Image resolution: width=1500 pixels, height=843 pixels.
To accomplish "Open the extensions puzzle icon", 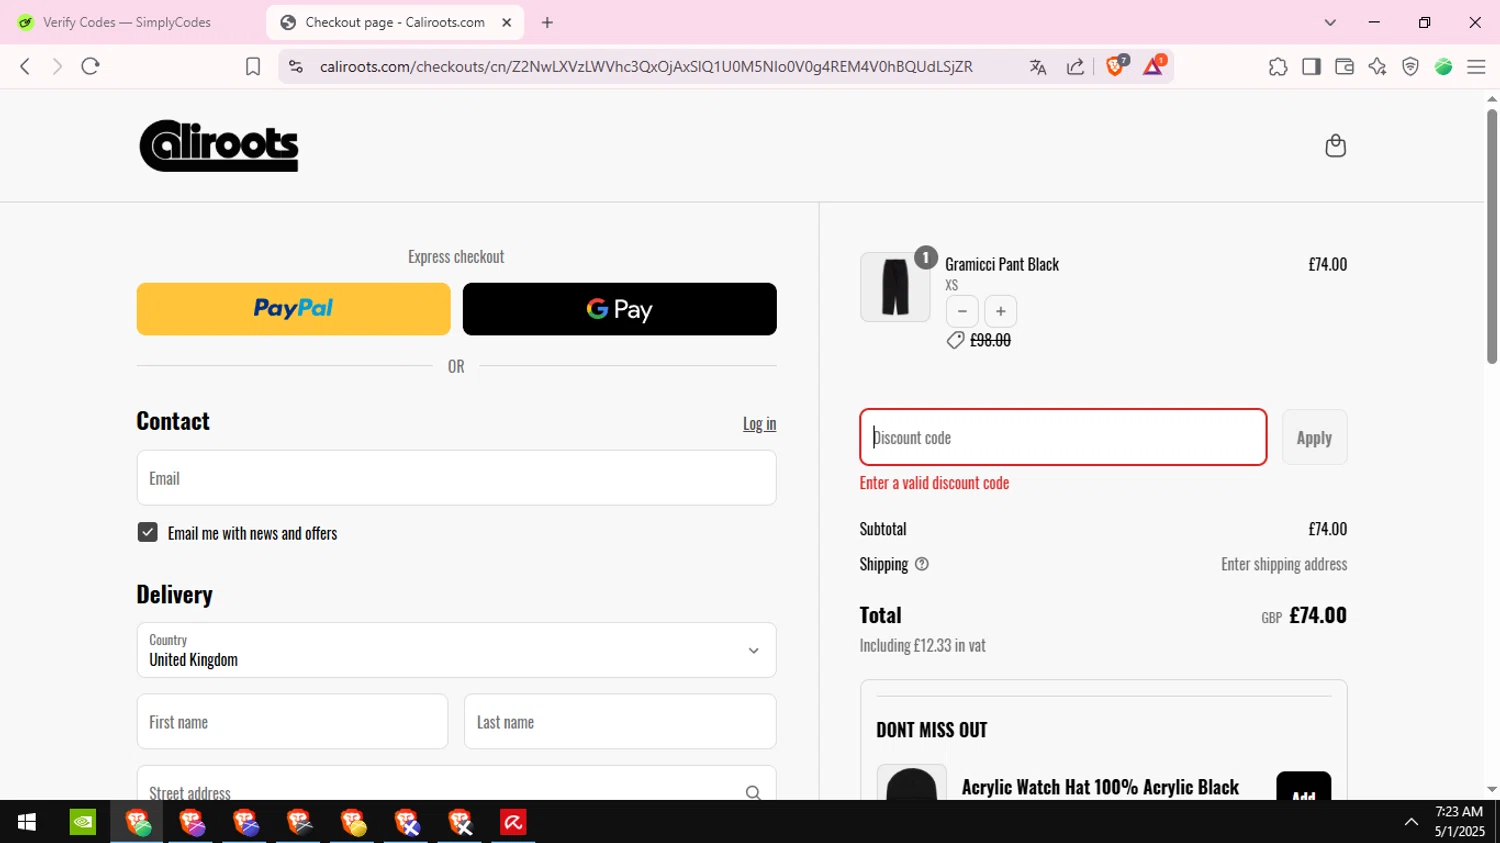I will (x=1278, y=67).
